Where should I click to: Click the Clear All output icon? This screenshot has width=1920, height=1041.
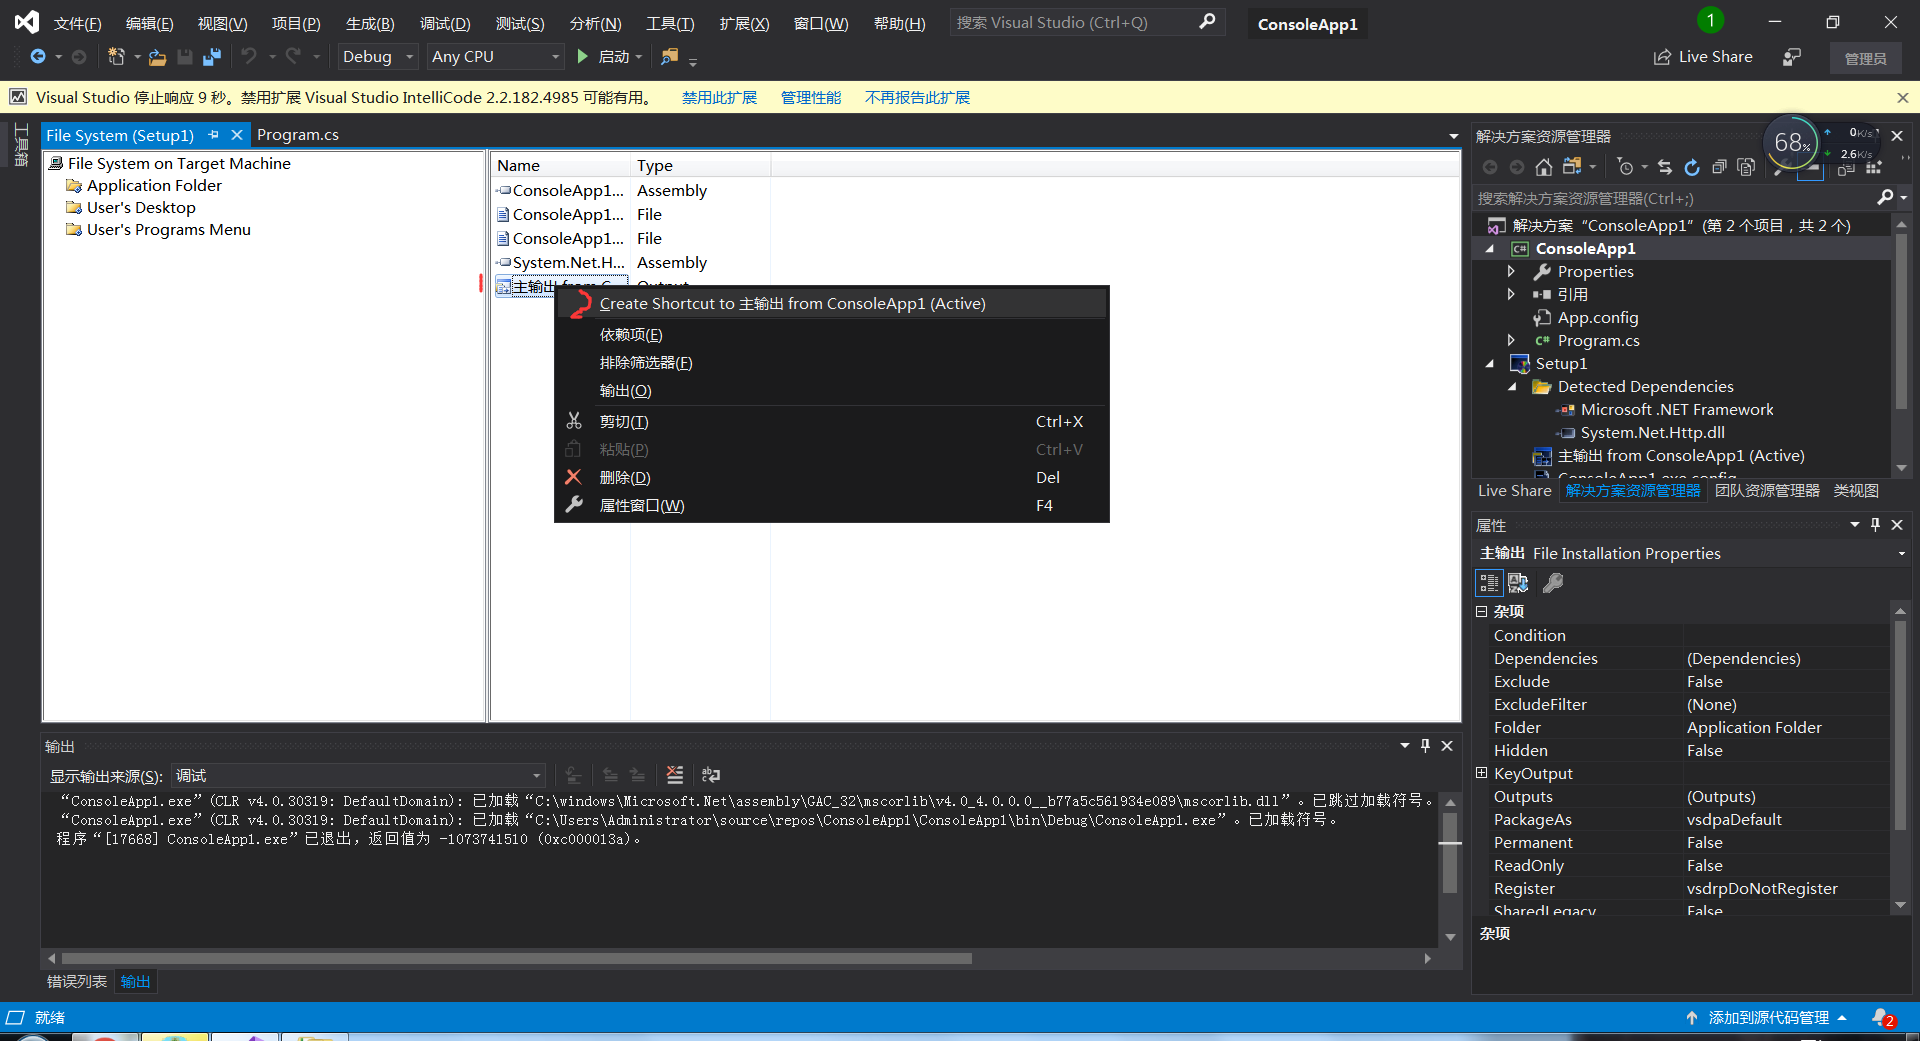tap(675, 775)
